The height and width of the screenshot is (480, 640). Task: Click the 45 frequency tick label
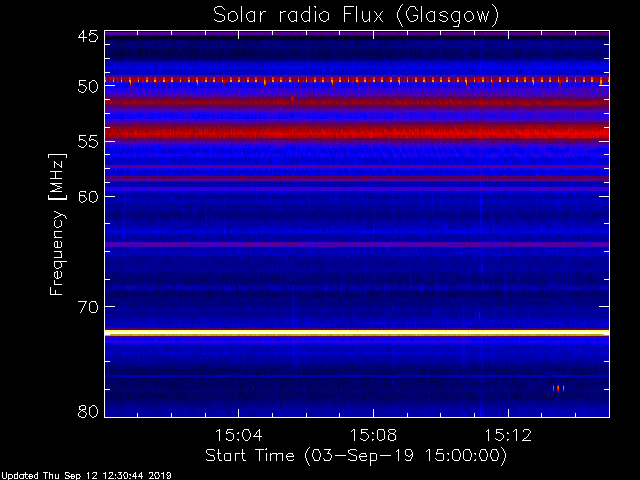pyautogui.click(x=88, y=36)
